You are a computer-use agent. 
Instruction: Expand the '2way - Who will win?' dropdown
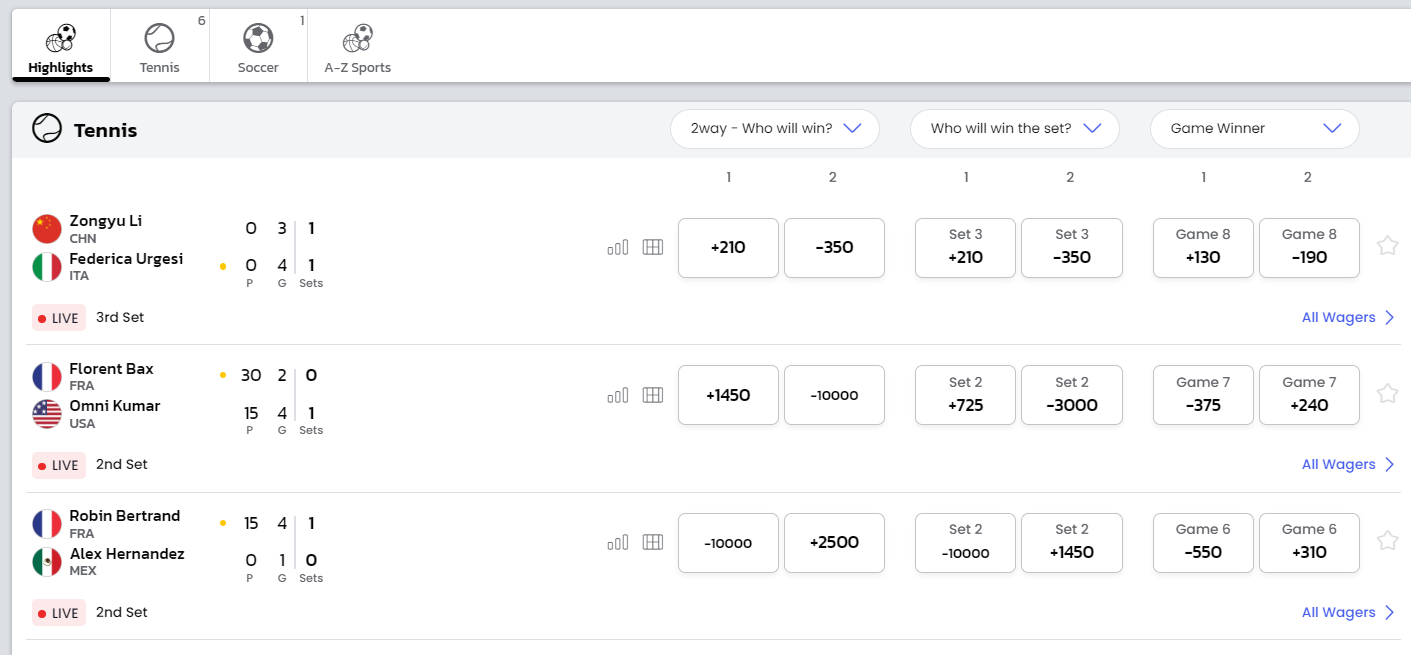coord(775,129)
